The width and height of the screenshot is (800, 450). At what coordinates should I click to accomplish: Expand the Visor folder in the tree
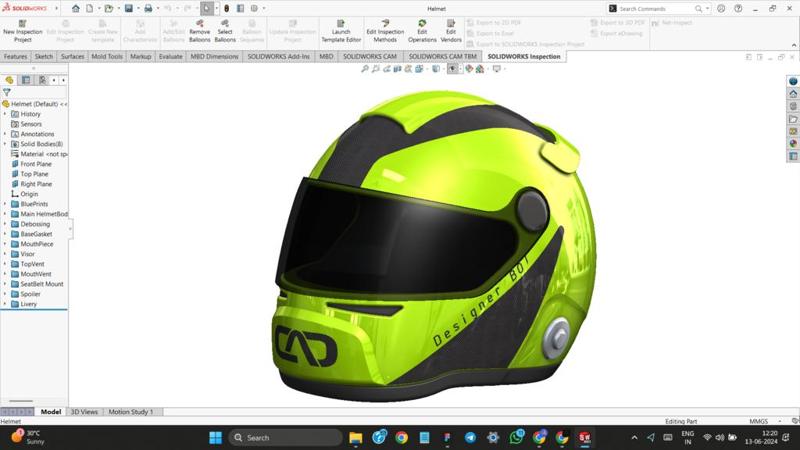(x=5, y=254)
